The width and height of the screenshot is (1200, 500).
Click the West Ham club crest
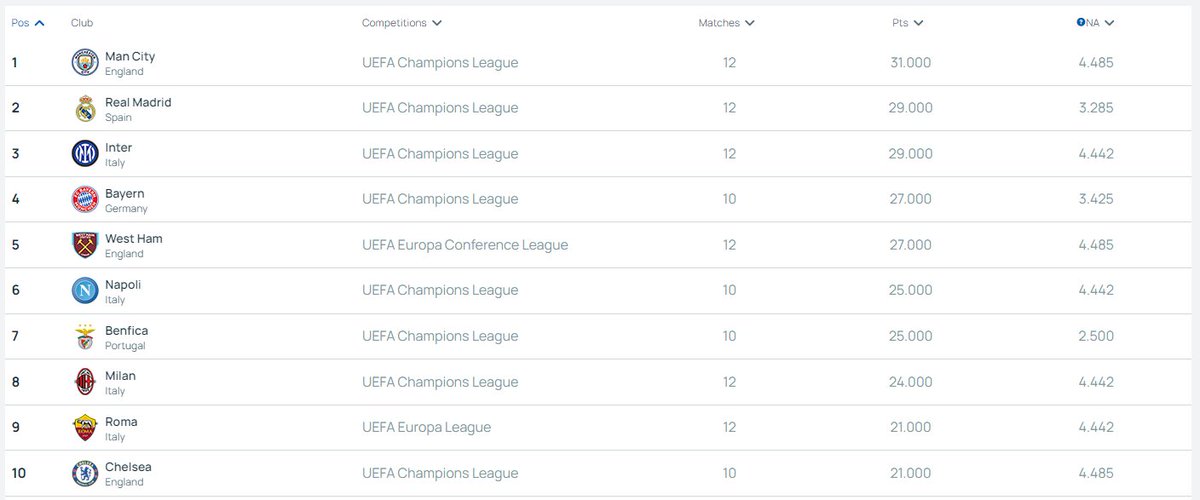click(85, 245)
